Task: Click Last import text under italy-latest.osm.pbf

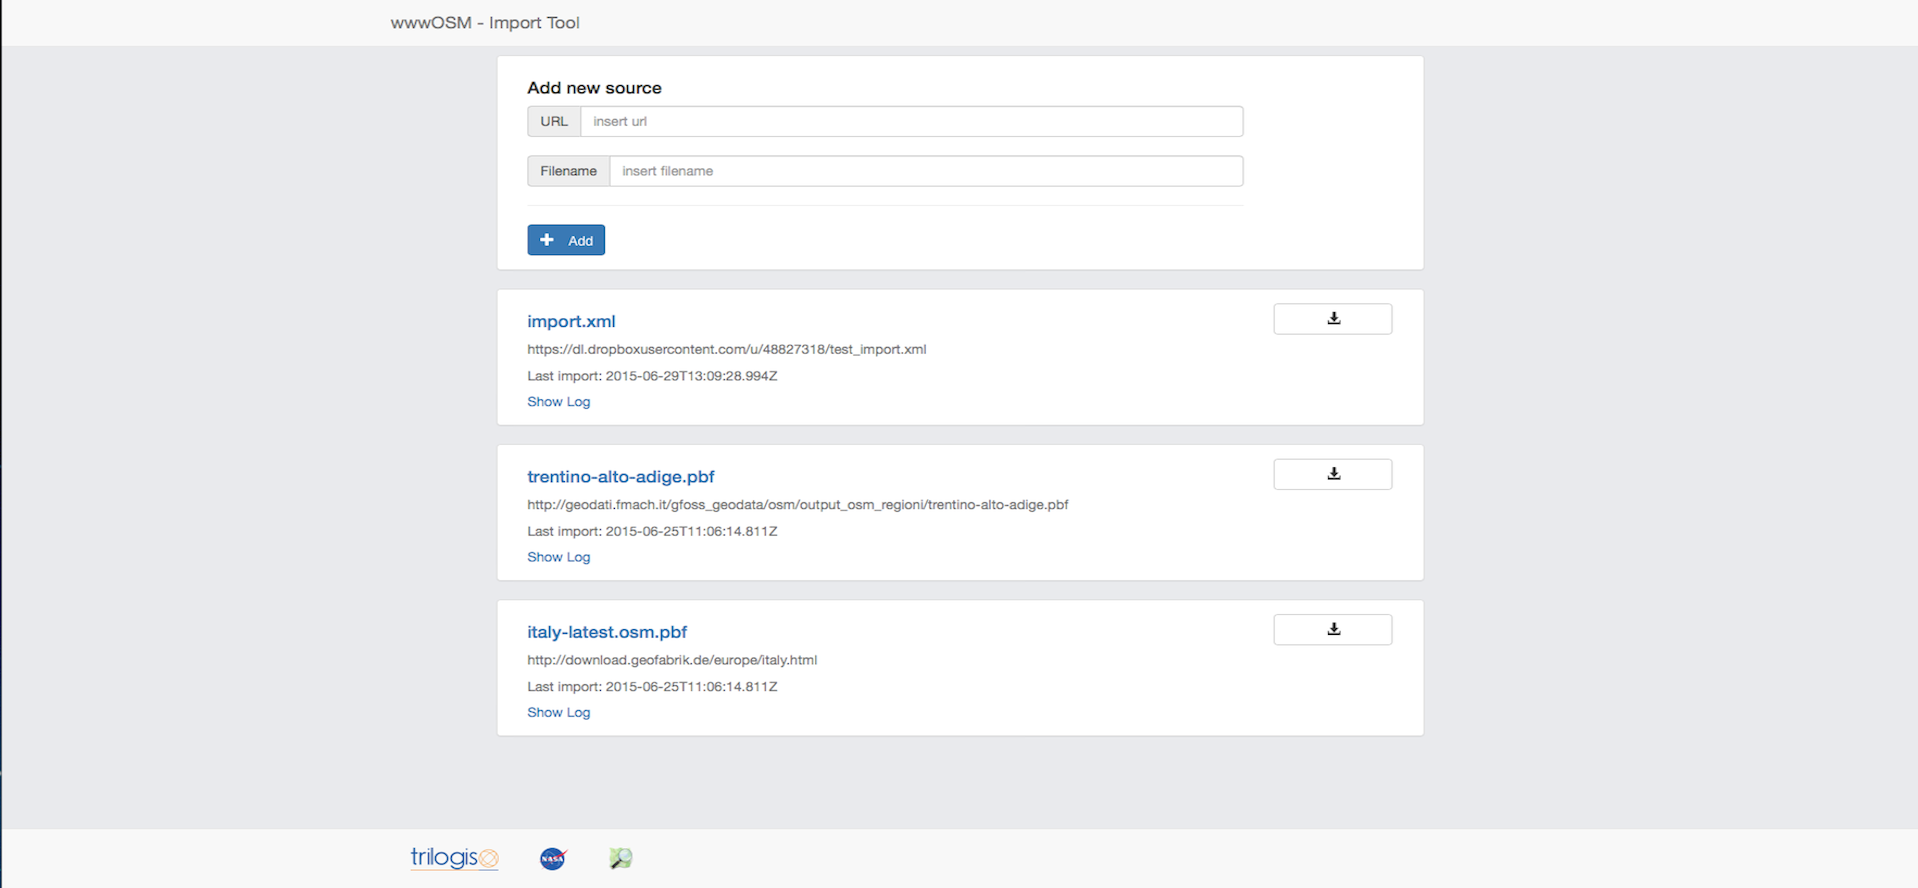Action: (x=652, y=687)
